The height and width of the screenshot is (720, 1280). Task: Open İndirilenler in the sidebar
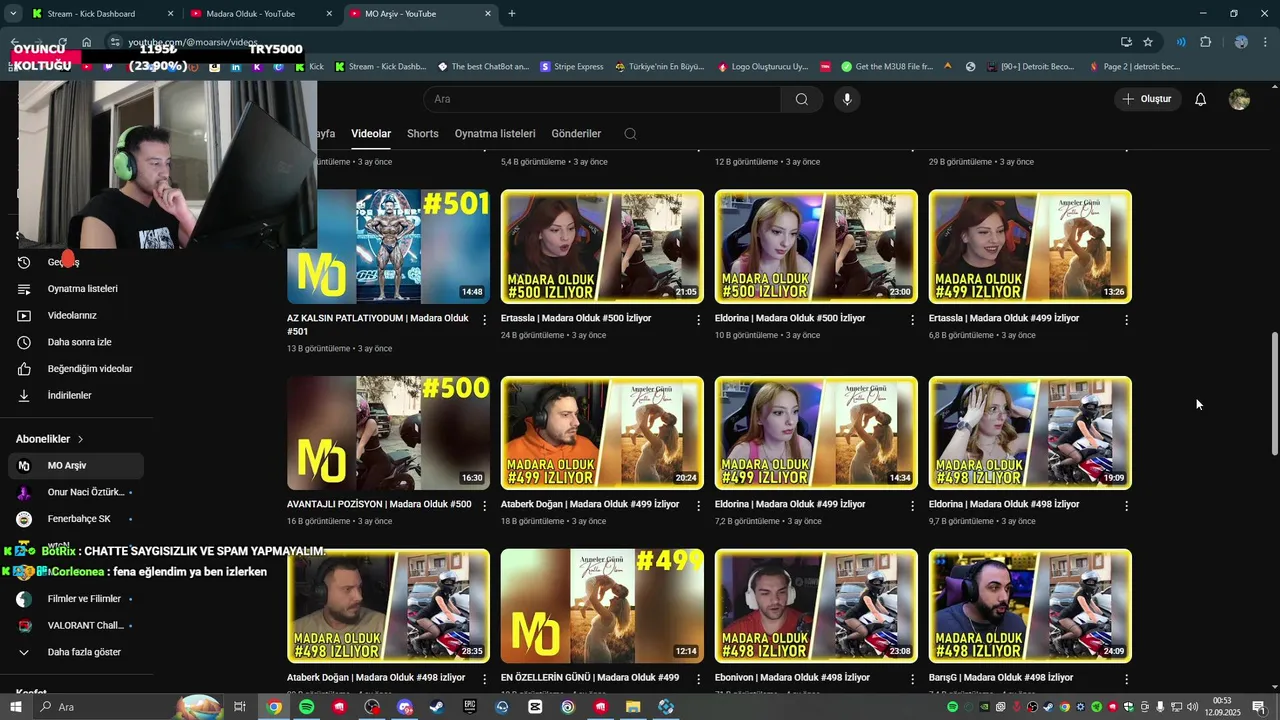click(76, 396)
